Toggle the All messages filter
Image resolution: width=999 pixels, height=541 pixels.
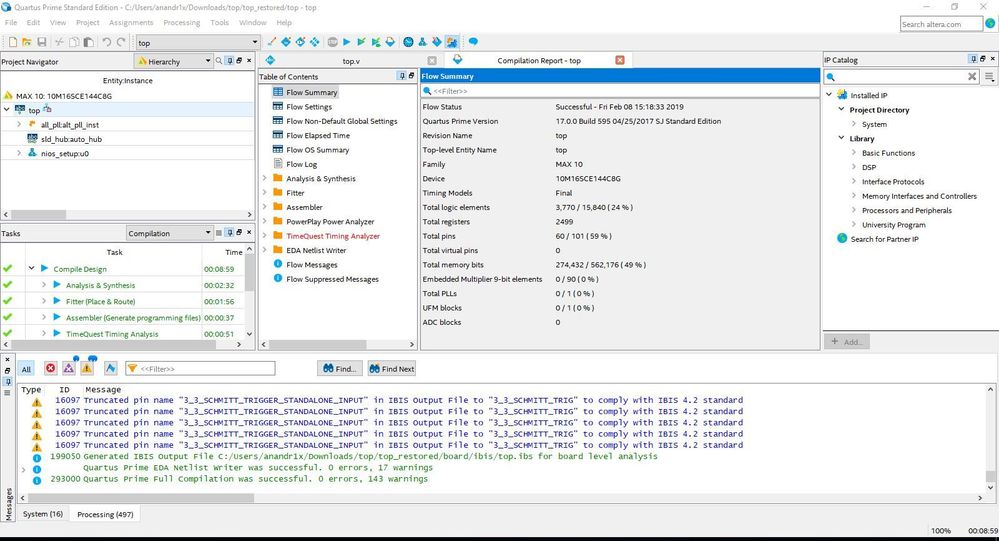(26, 369)
